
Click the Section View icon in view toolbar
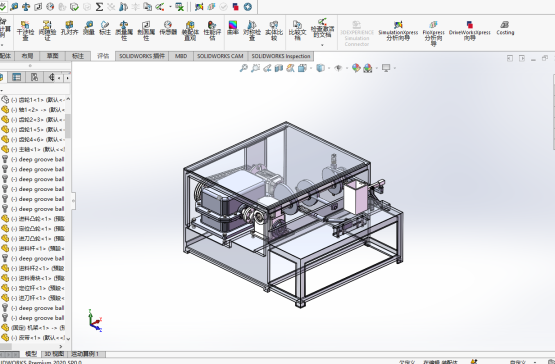[279, 68]
